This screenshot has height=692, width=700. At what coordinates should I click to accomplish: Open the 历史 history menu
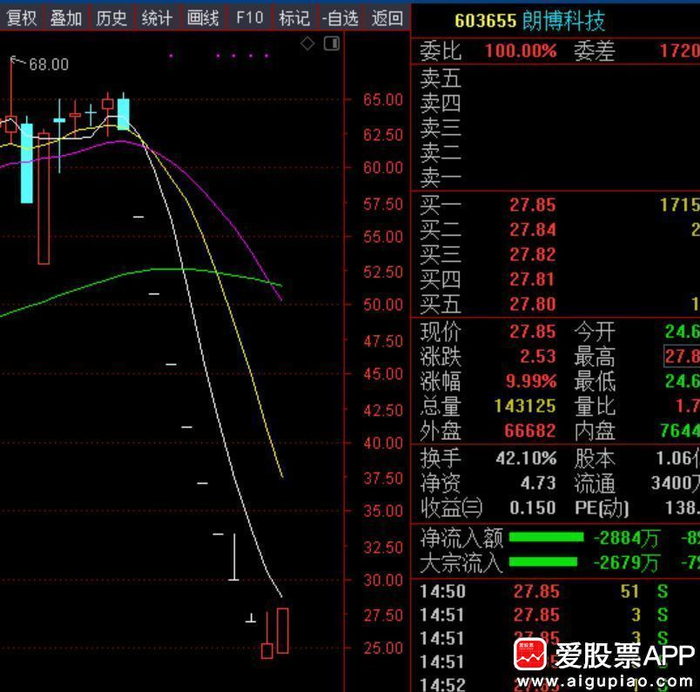(112, 18)
